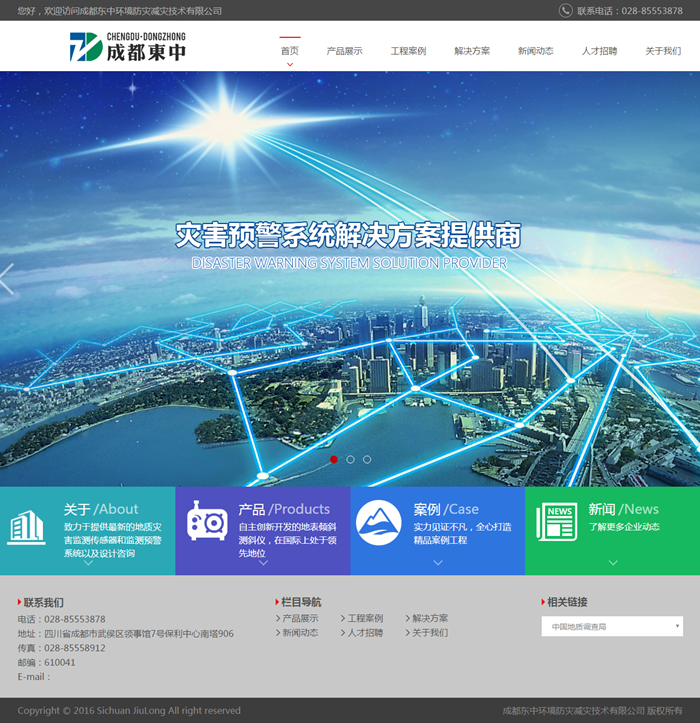Click the building icon in About tile

[x=27, y=527]
